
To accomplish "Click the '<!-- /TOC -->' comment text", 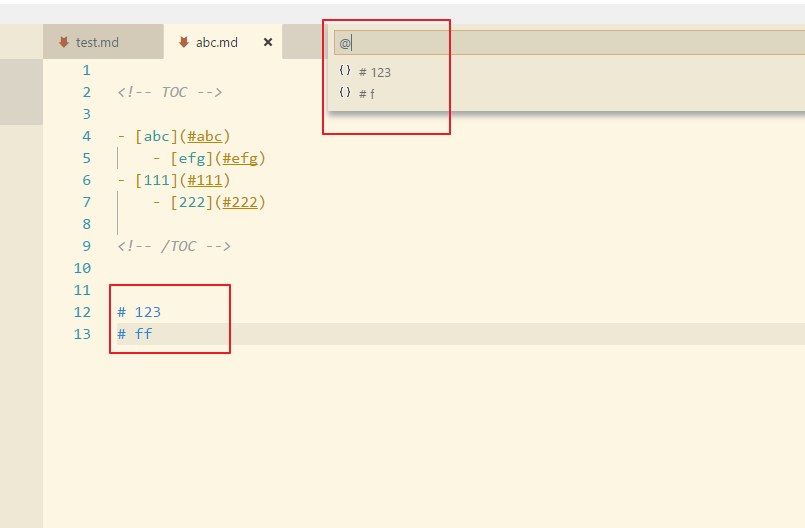I will (174, 246).
